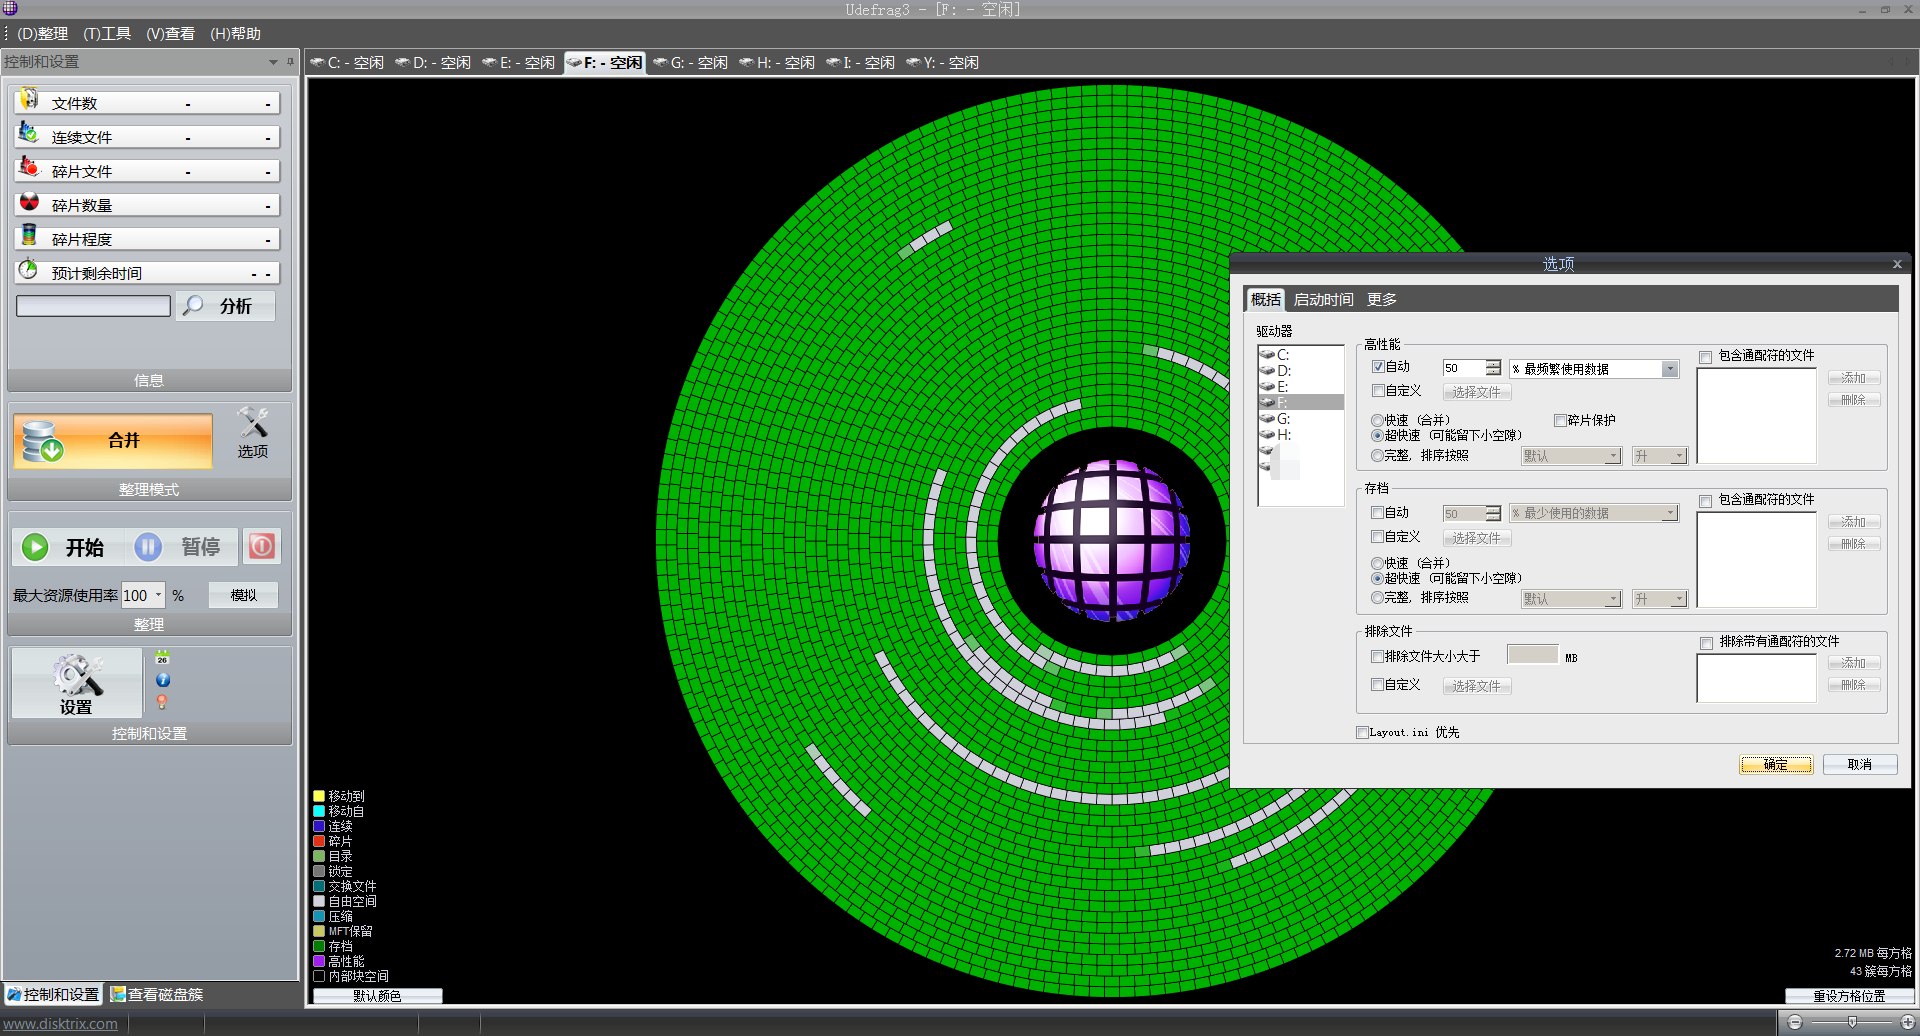1920x1036 pixels.
Task: Open the www.disktrix.com link
Action: pyautogui.click(x=60, y=1024)
